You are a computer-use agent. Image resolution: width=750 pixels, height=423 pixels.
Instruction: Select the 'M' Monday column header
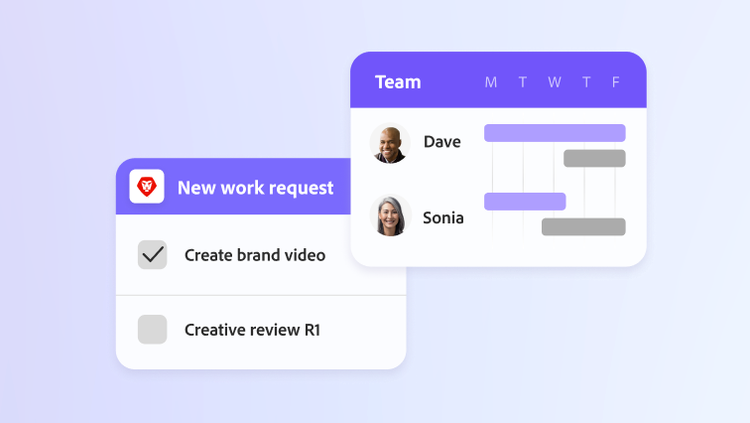tap(491, 82)
